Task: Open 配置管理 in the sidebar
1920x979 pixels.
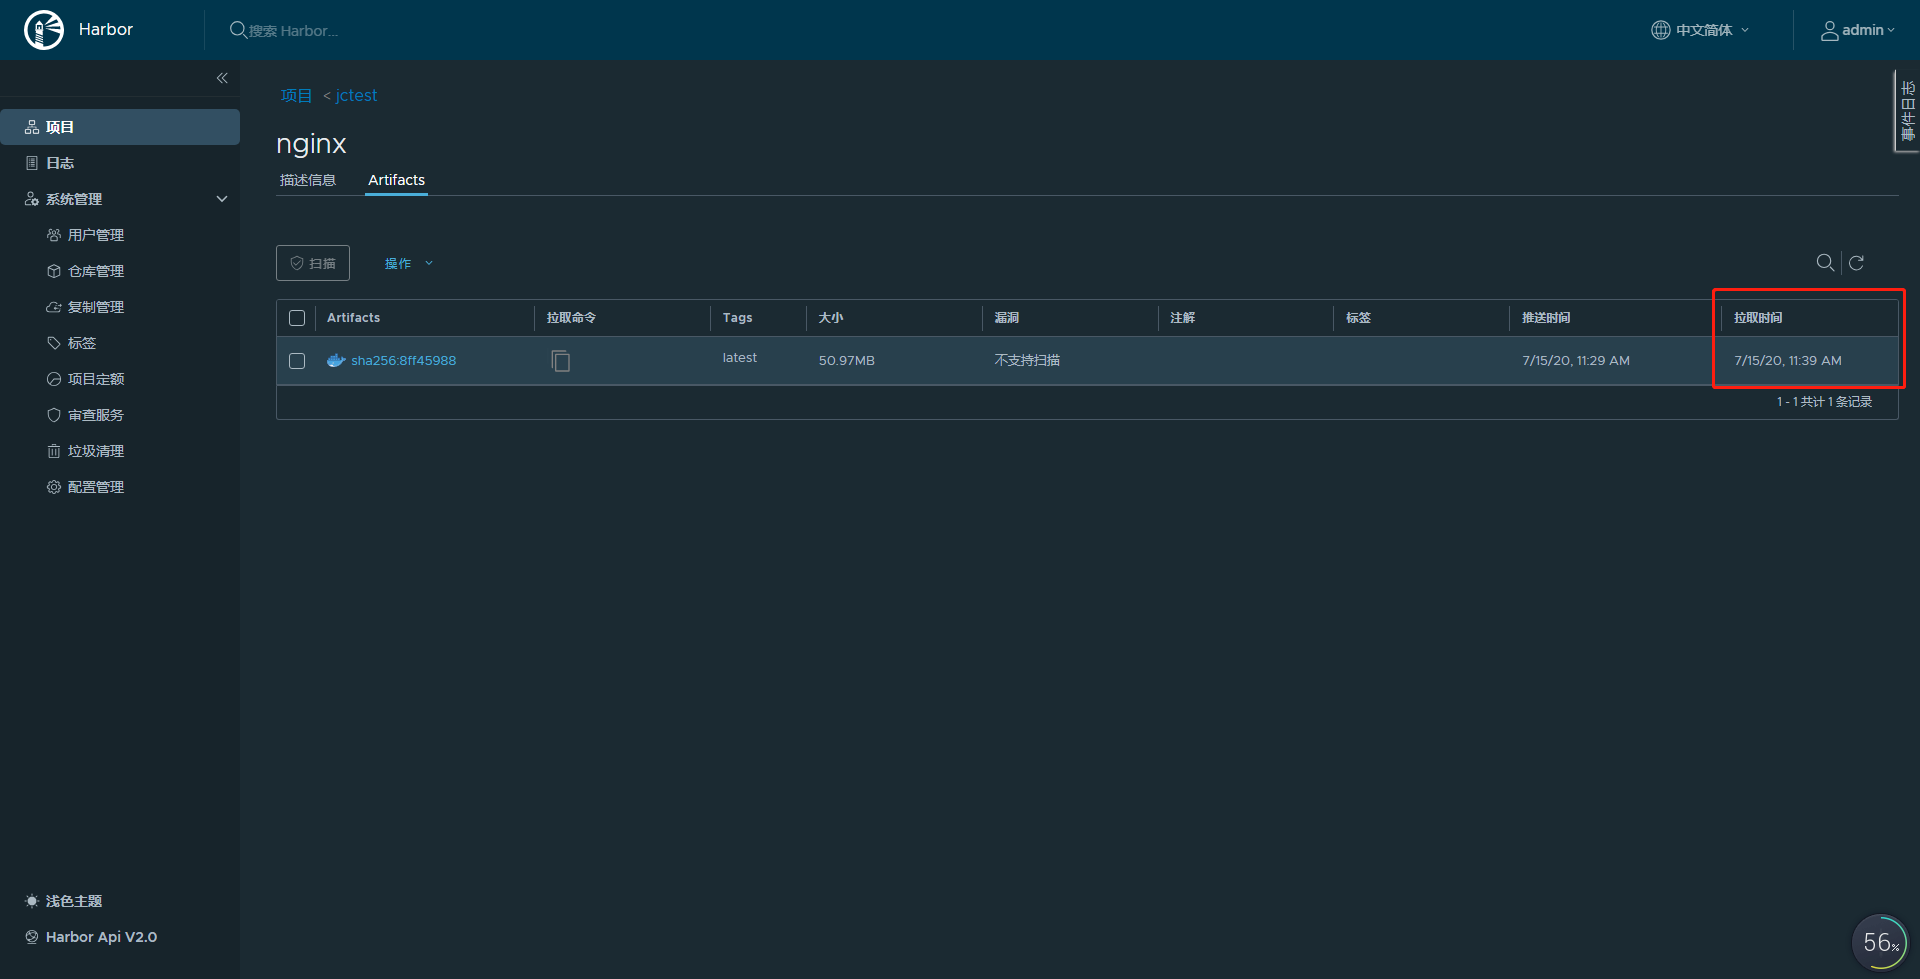Action: point(96,487)
